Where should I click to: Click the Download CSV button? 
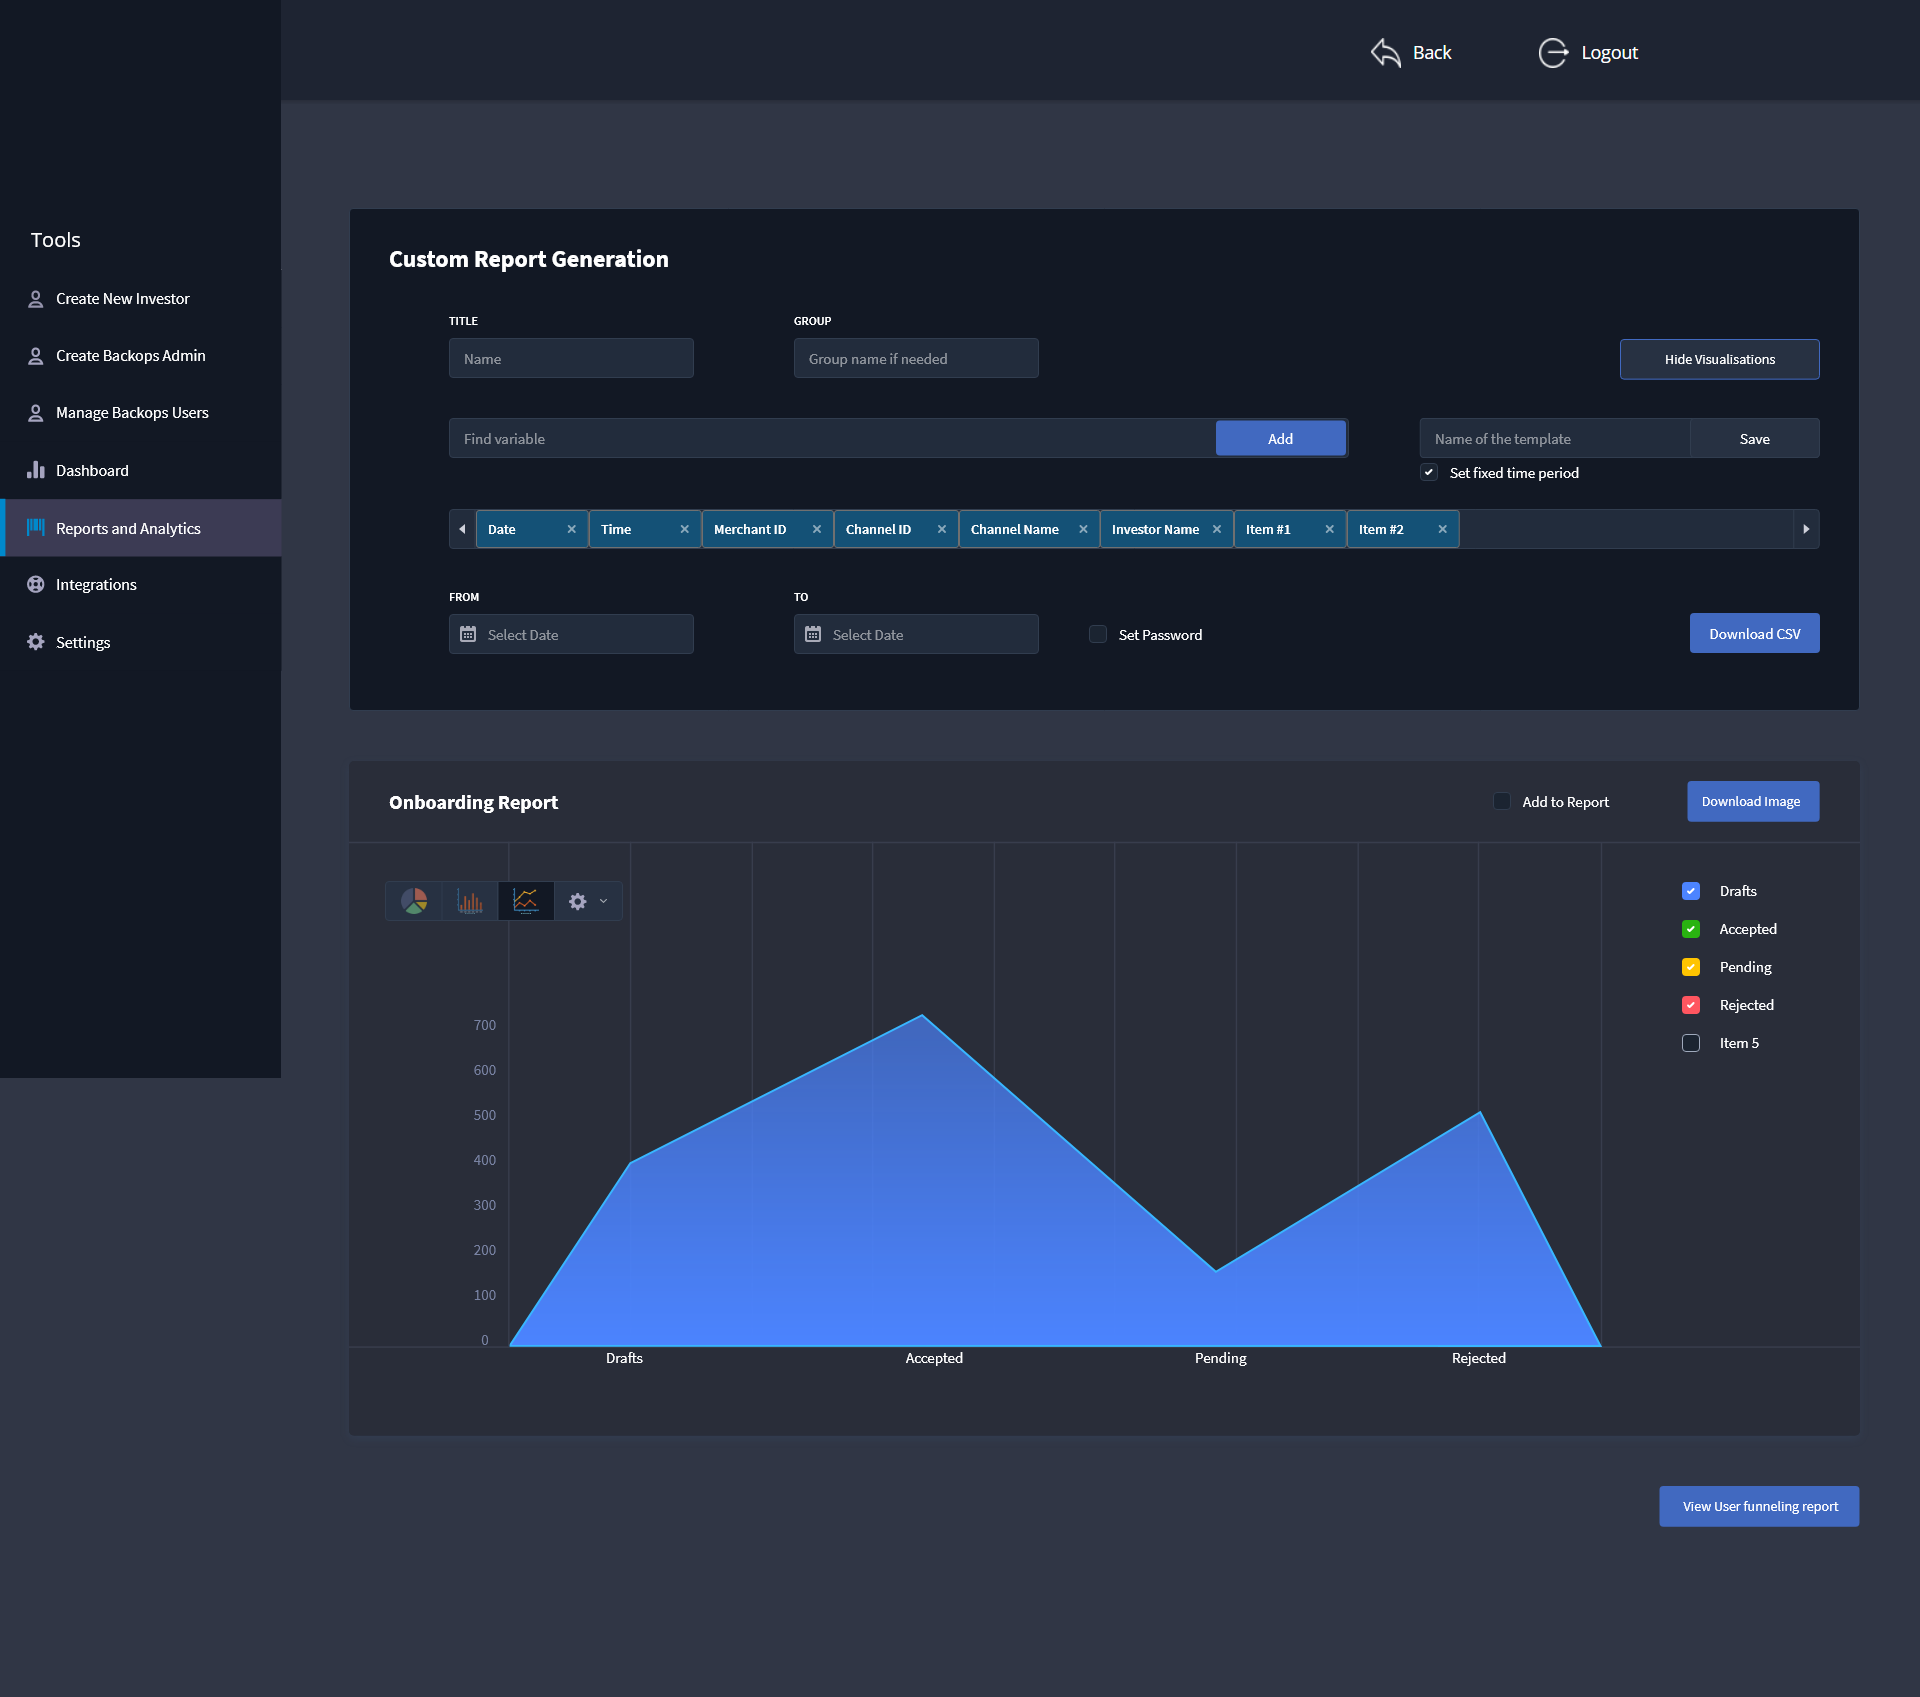[1754, 634]
